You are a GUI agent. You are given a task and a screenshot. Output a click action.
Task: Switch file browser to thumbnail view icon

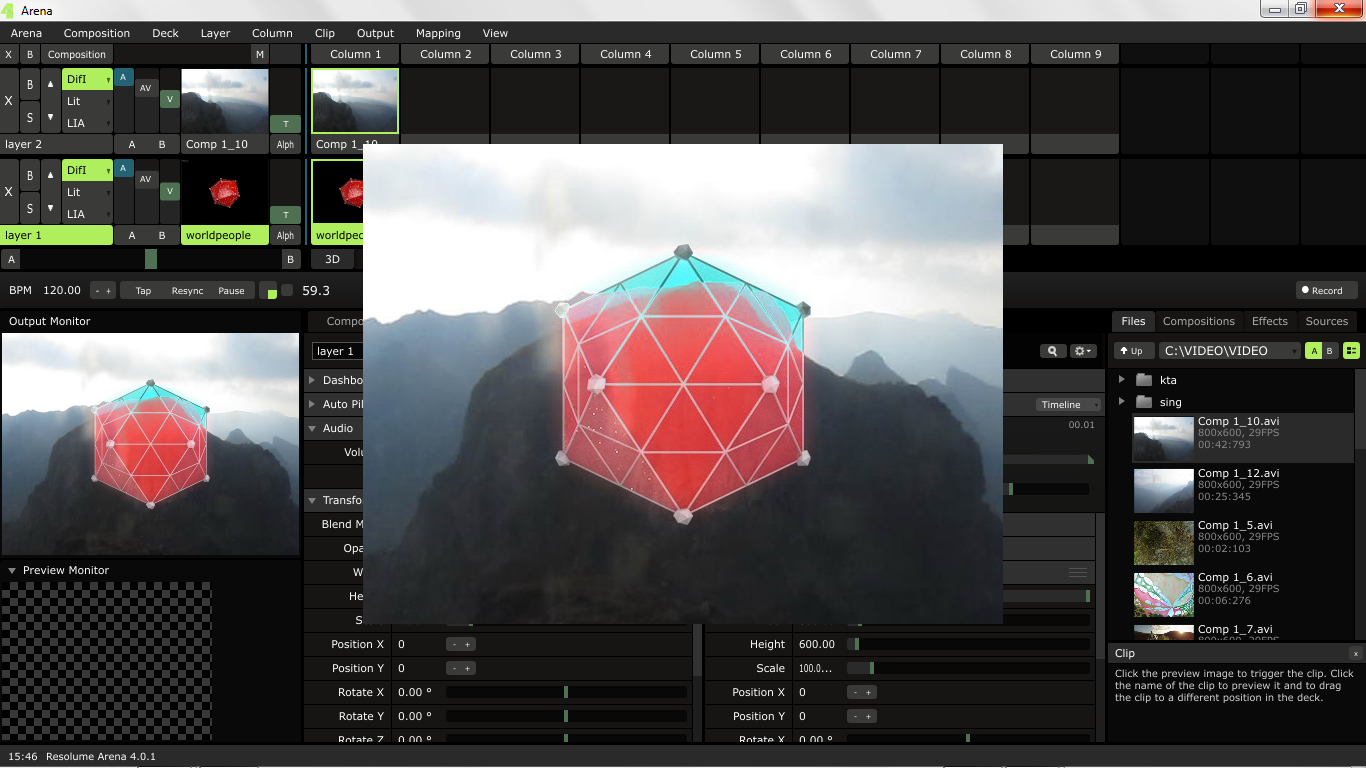(1352, 351)
